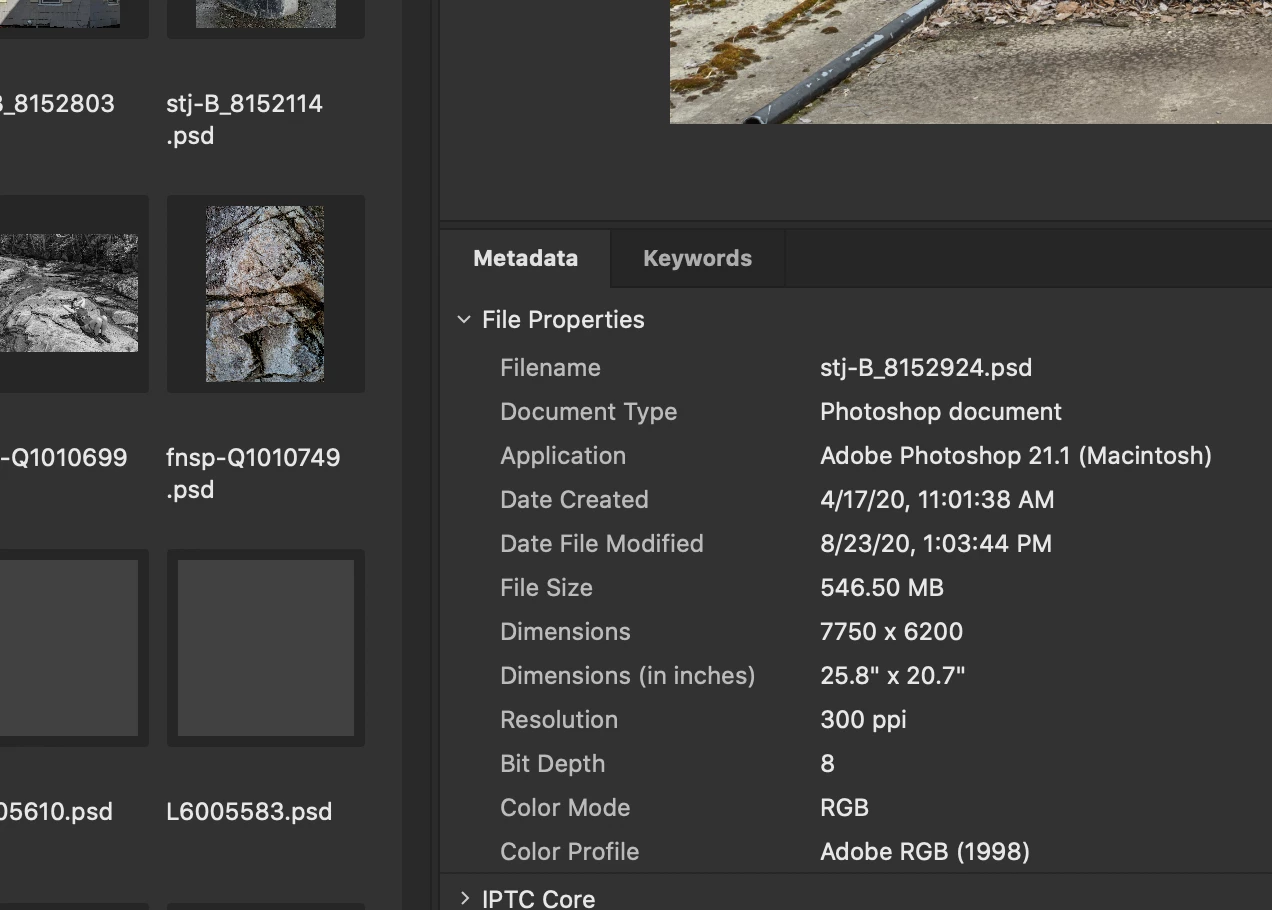Click the Color Mode label
1272x910 pixels.
click(x=565, y=808)
